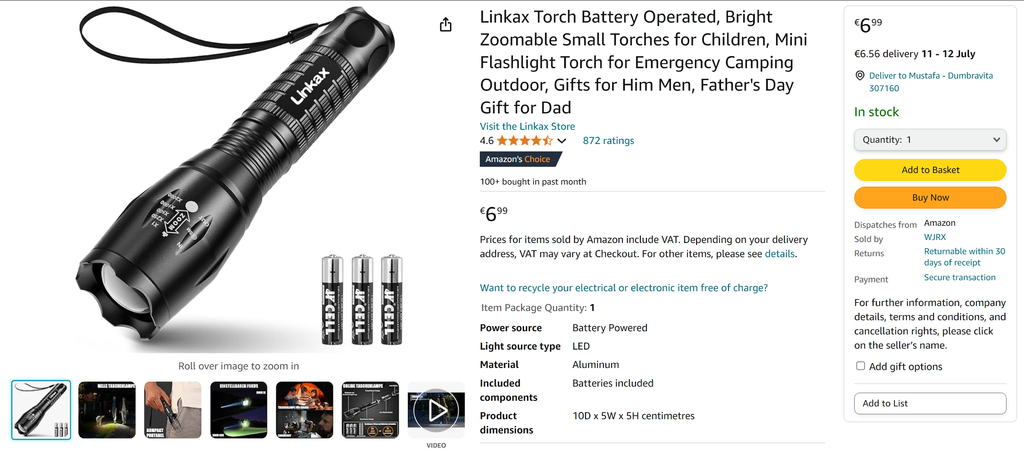Screen dimensions: 1024x450
Task: Select the camping scene thumbnail
Action: tap(304, 410)
